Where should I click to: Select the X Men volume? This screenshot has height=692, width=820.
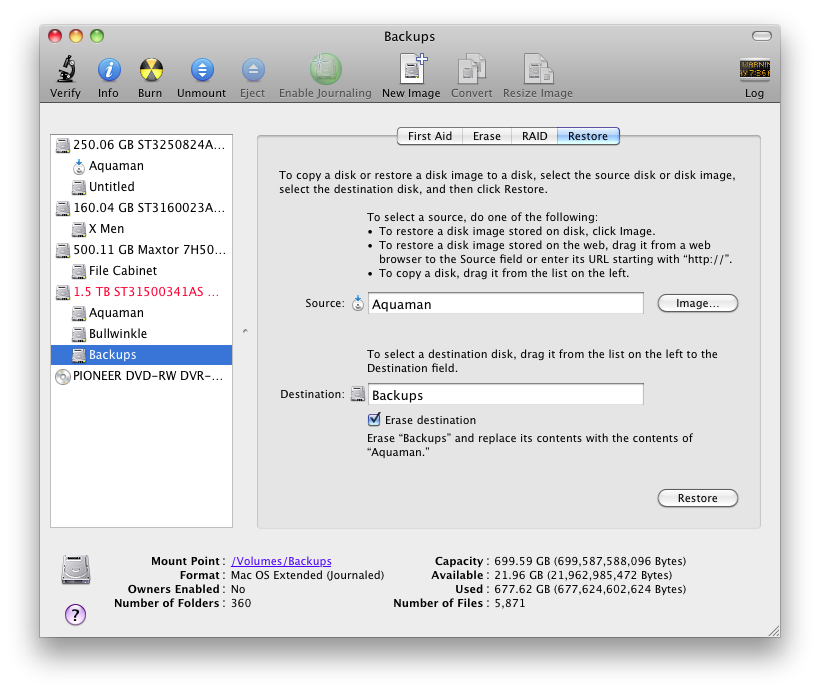click(141, 229)
